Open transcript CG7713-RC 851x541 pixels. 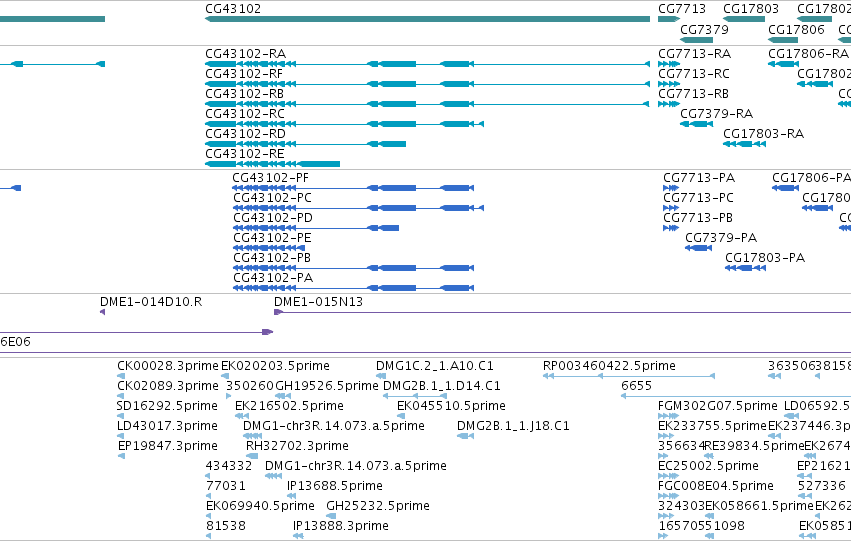694,74
